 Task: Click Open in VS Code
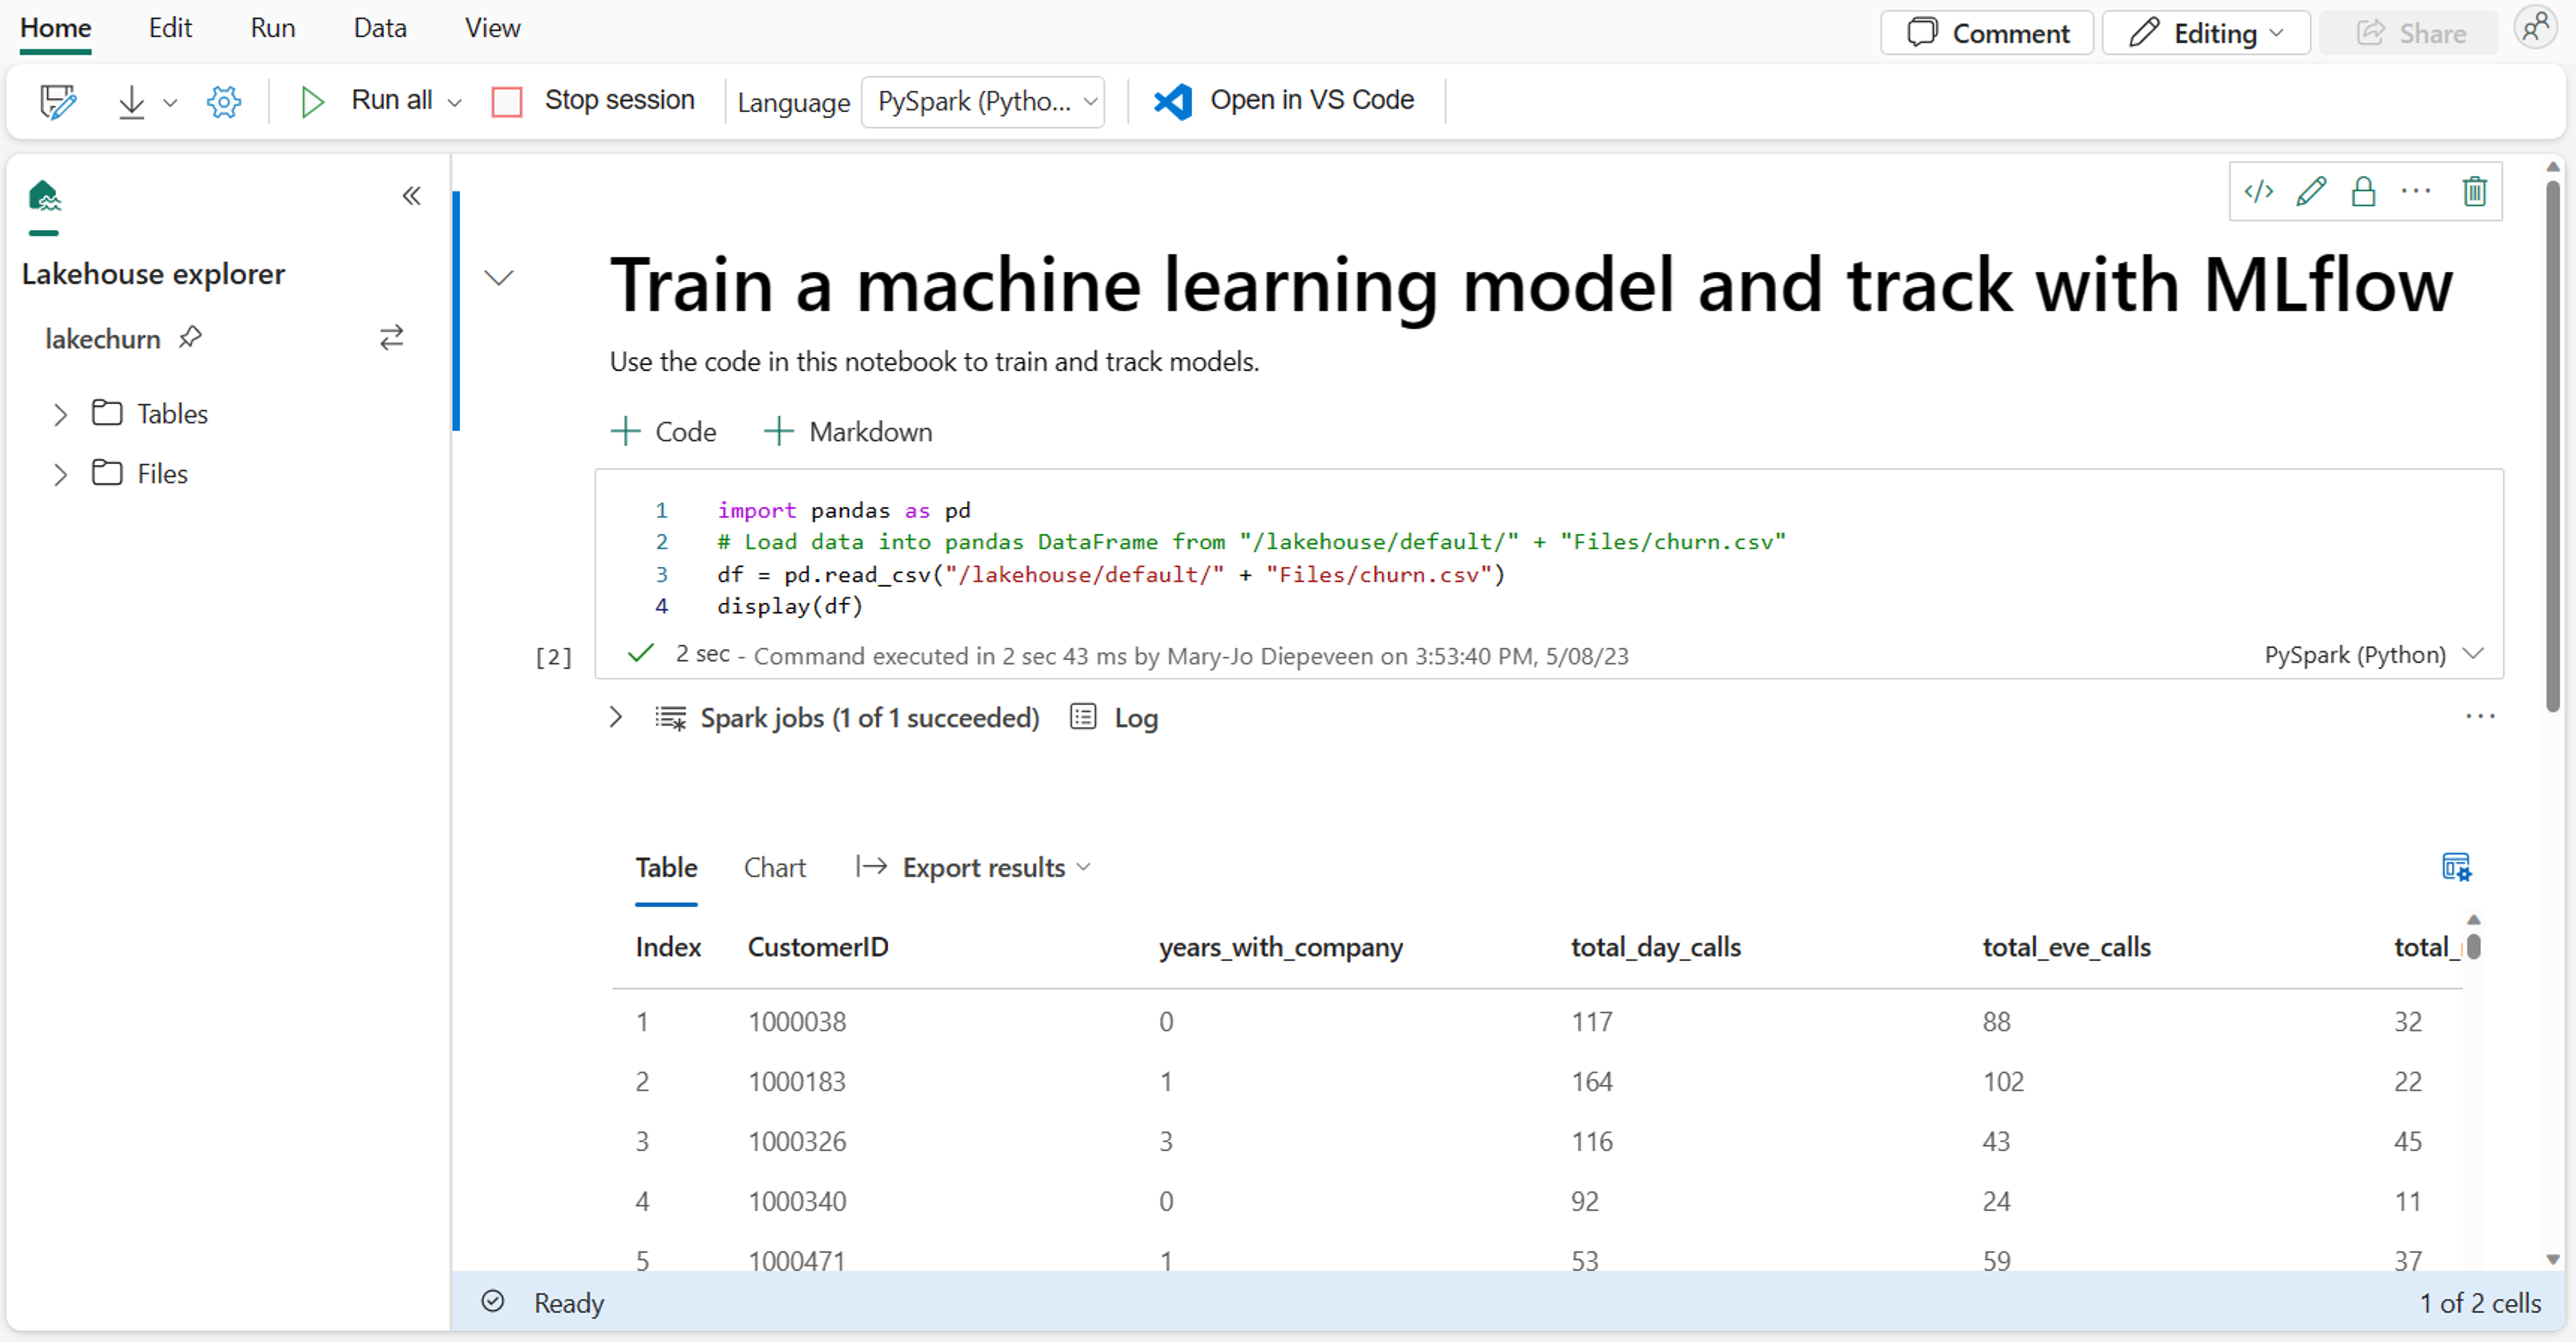click(x=1284, y=101)
